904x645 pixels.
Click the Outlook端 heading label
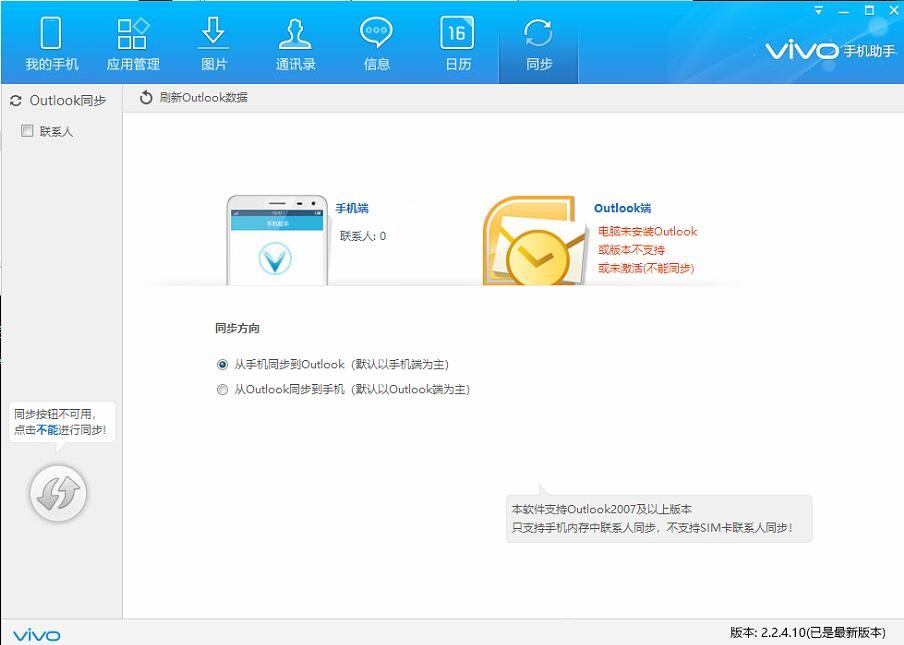point(623,208)
